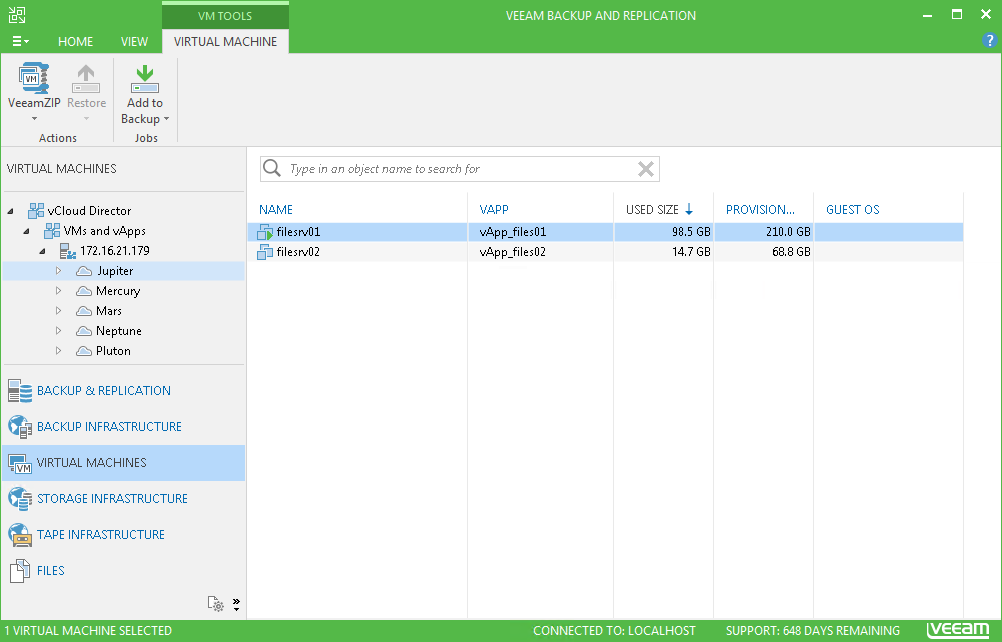The height and width of the screenshot is (642, 1002).
Task: Select the Virtual Machine tab
Action: click(x=225, y=42)
